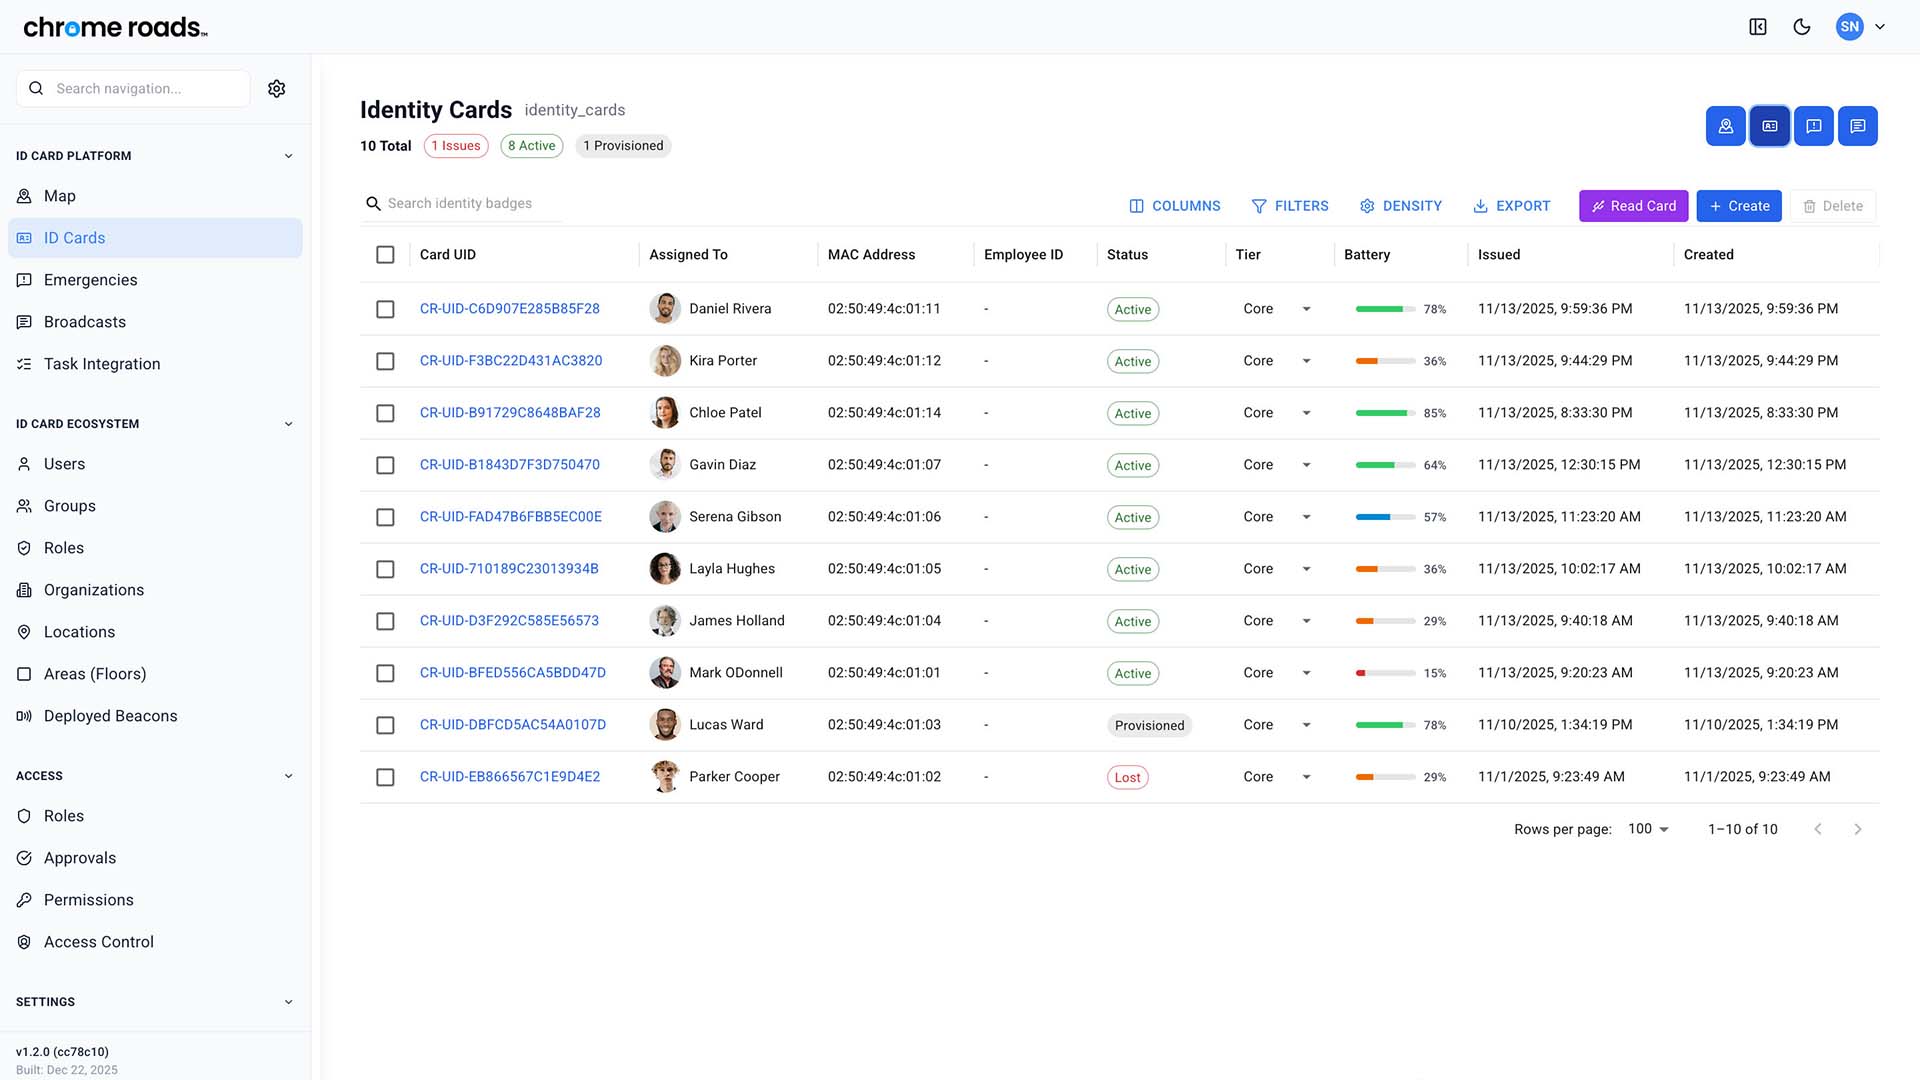Go to Task Integration menu item

click(102, 364)
